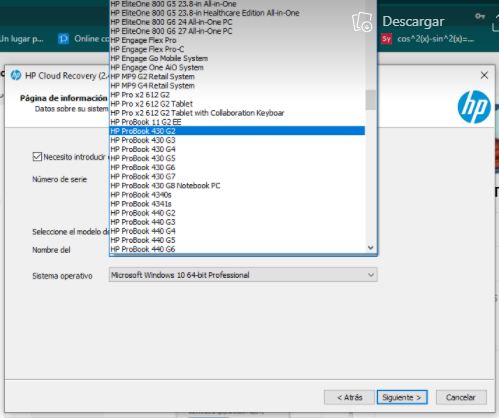Image resolution: width=499 pixels, height=418 pixels.
Task: Select HP ProBook 440 G3
Action: [x=237, y=222]
